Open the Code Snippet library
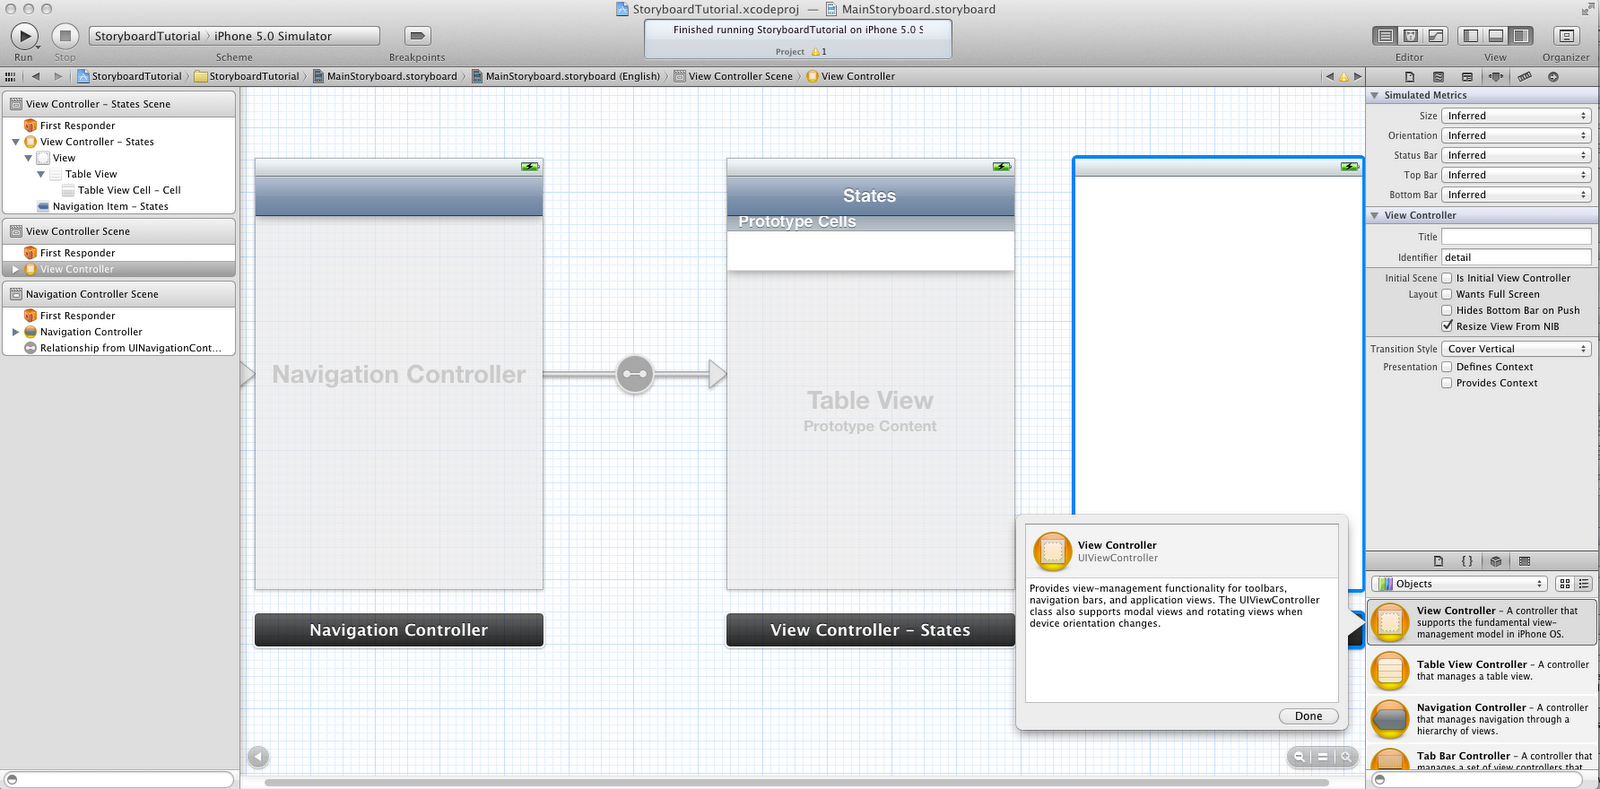The image size is (1600, 789). (x=1467, y=561)
